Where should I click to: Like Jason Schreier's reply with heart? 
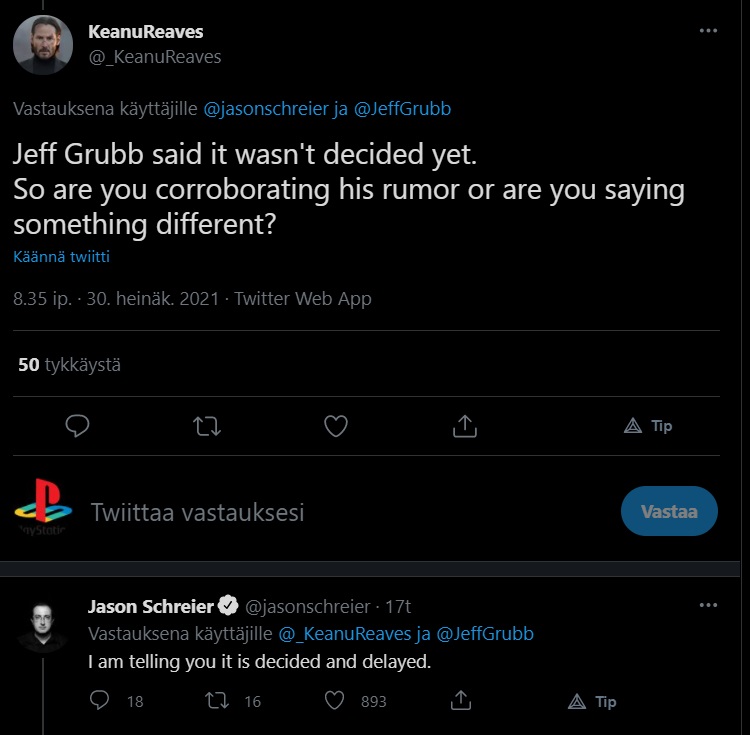[336, 700]
